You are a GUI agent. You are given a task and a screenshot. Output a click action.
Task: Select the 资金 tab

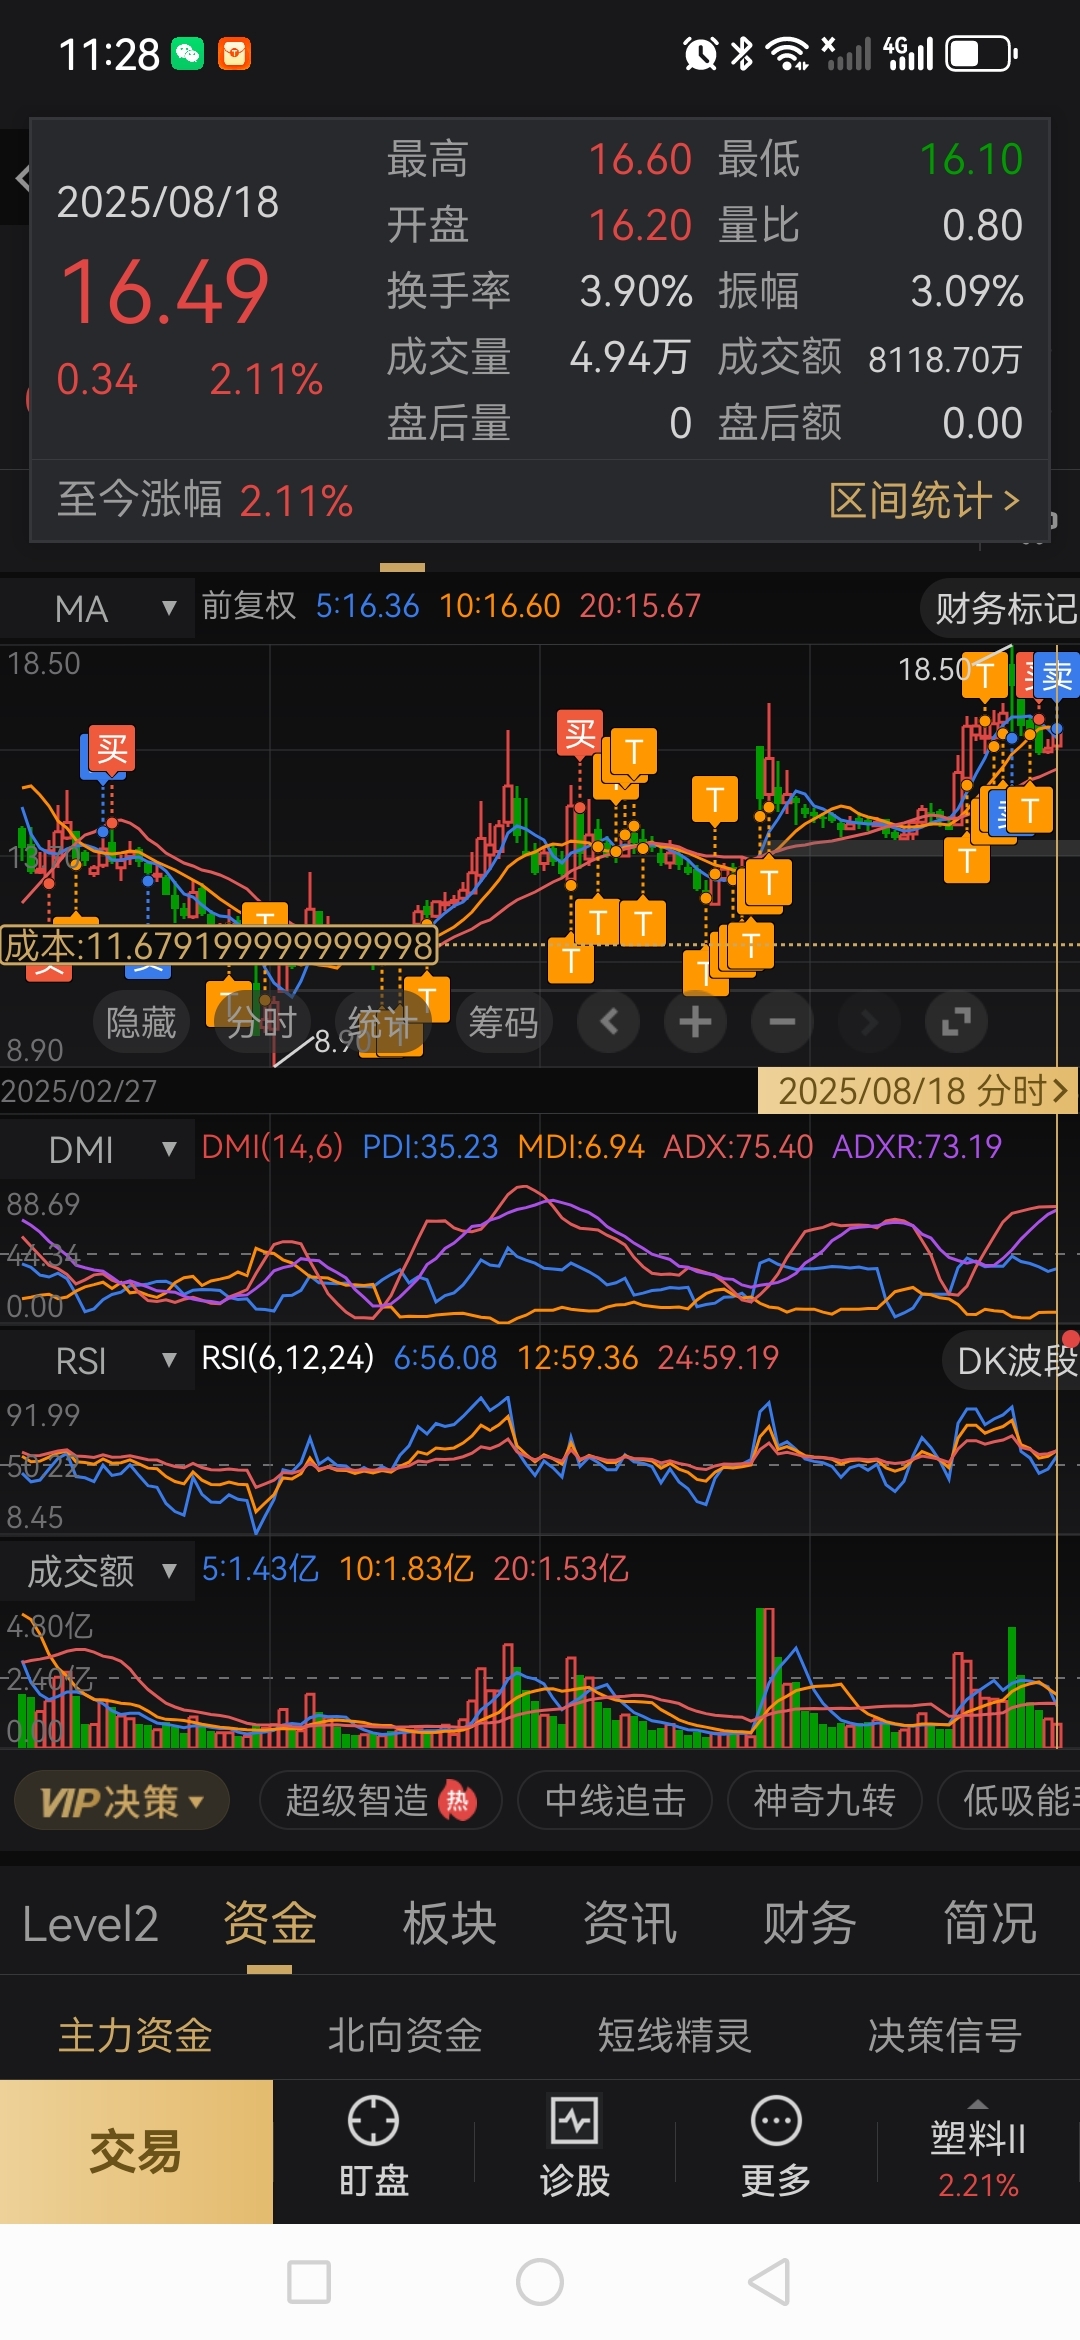point(270,1924)
